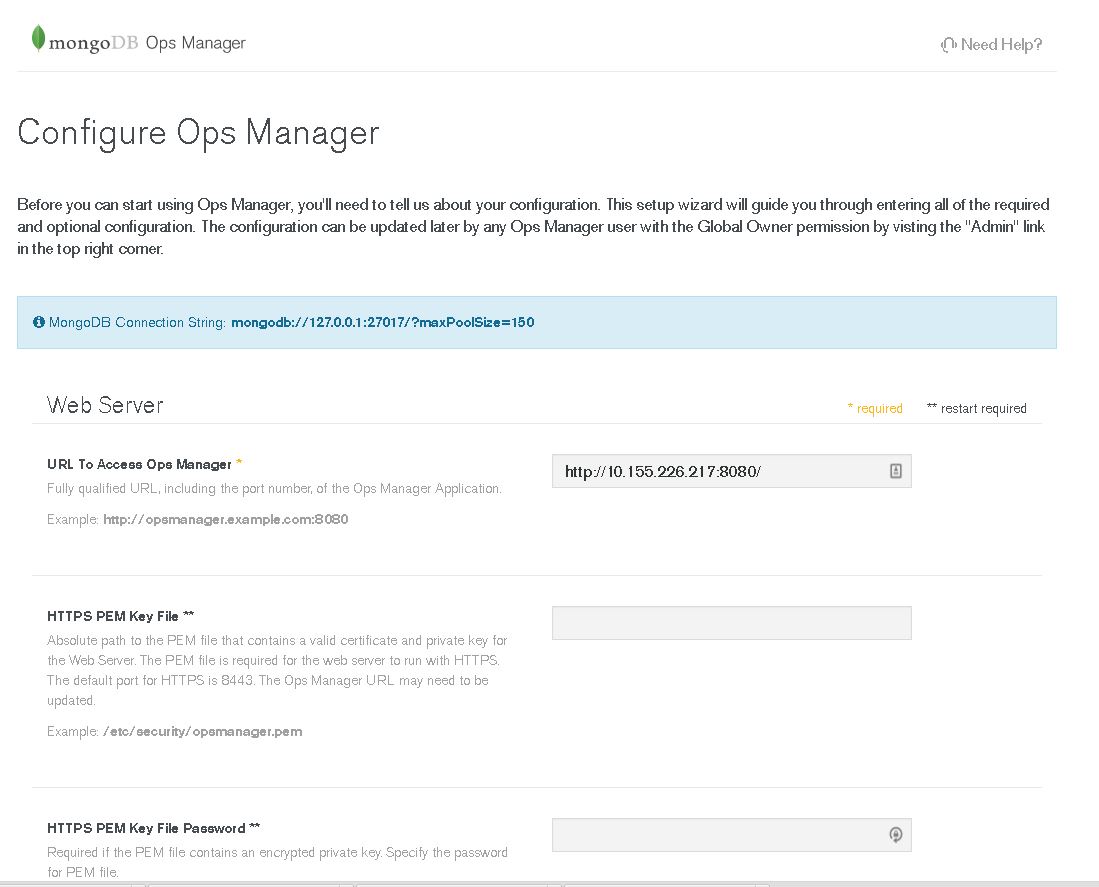Click the small keyboard icon beside URL input

[x=897, y=470]
